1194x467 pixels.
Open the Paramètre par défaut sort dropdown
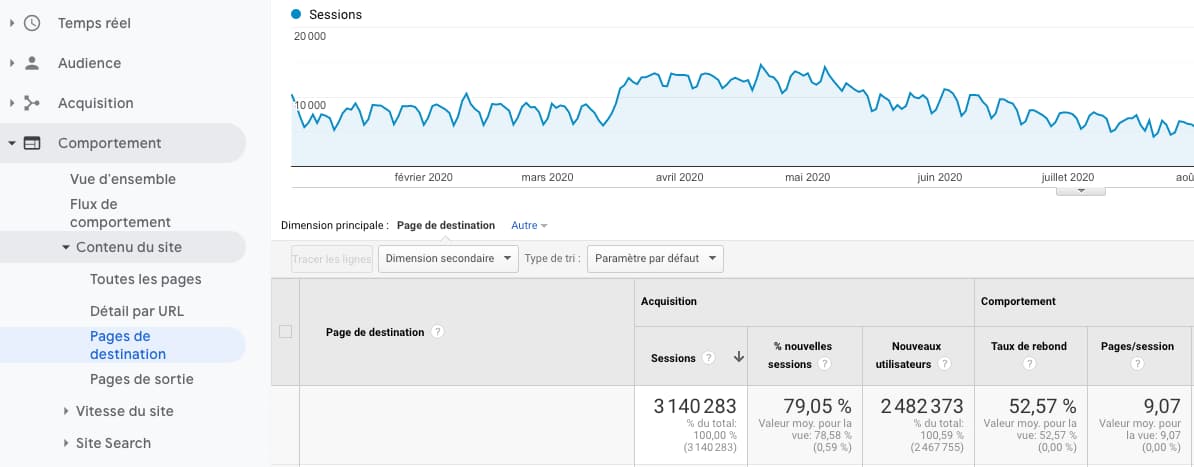point(655,259)
